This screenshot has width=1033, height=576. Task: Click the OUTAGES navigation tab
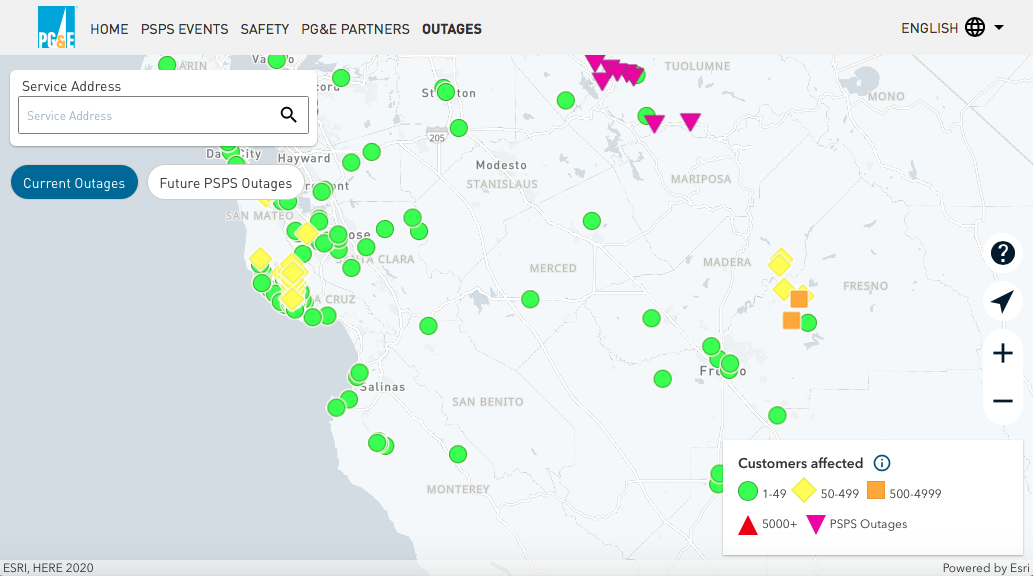coord(451,29)
